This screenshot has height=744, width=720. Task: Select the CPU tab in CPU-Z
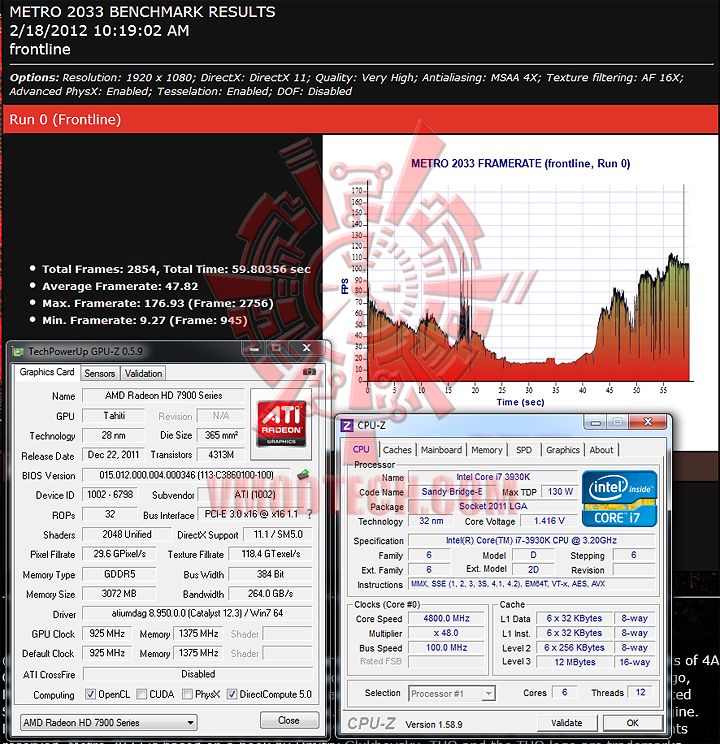coord(361,449)
